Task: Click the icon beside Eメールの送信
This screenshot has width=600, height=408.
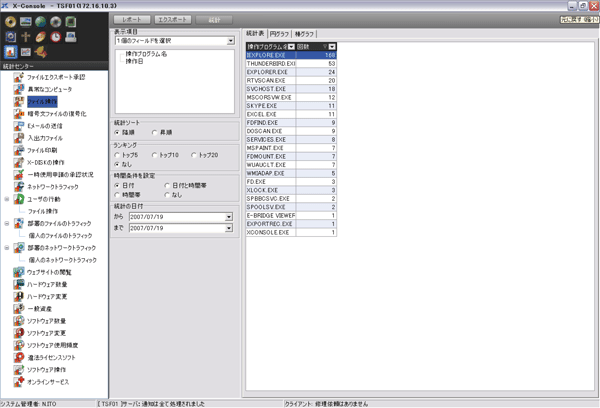Action: (x=19, y=126)
